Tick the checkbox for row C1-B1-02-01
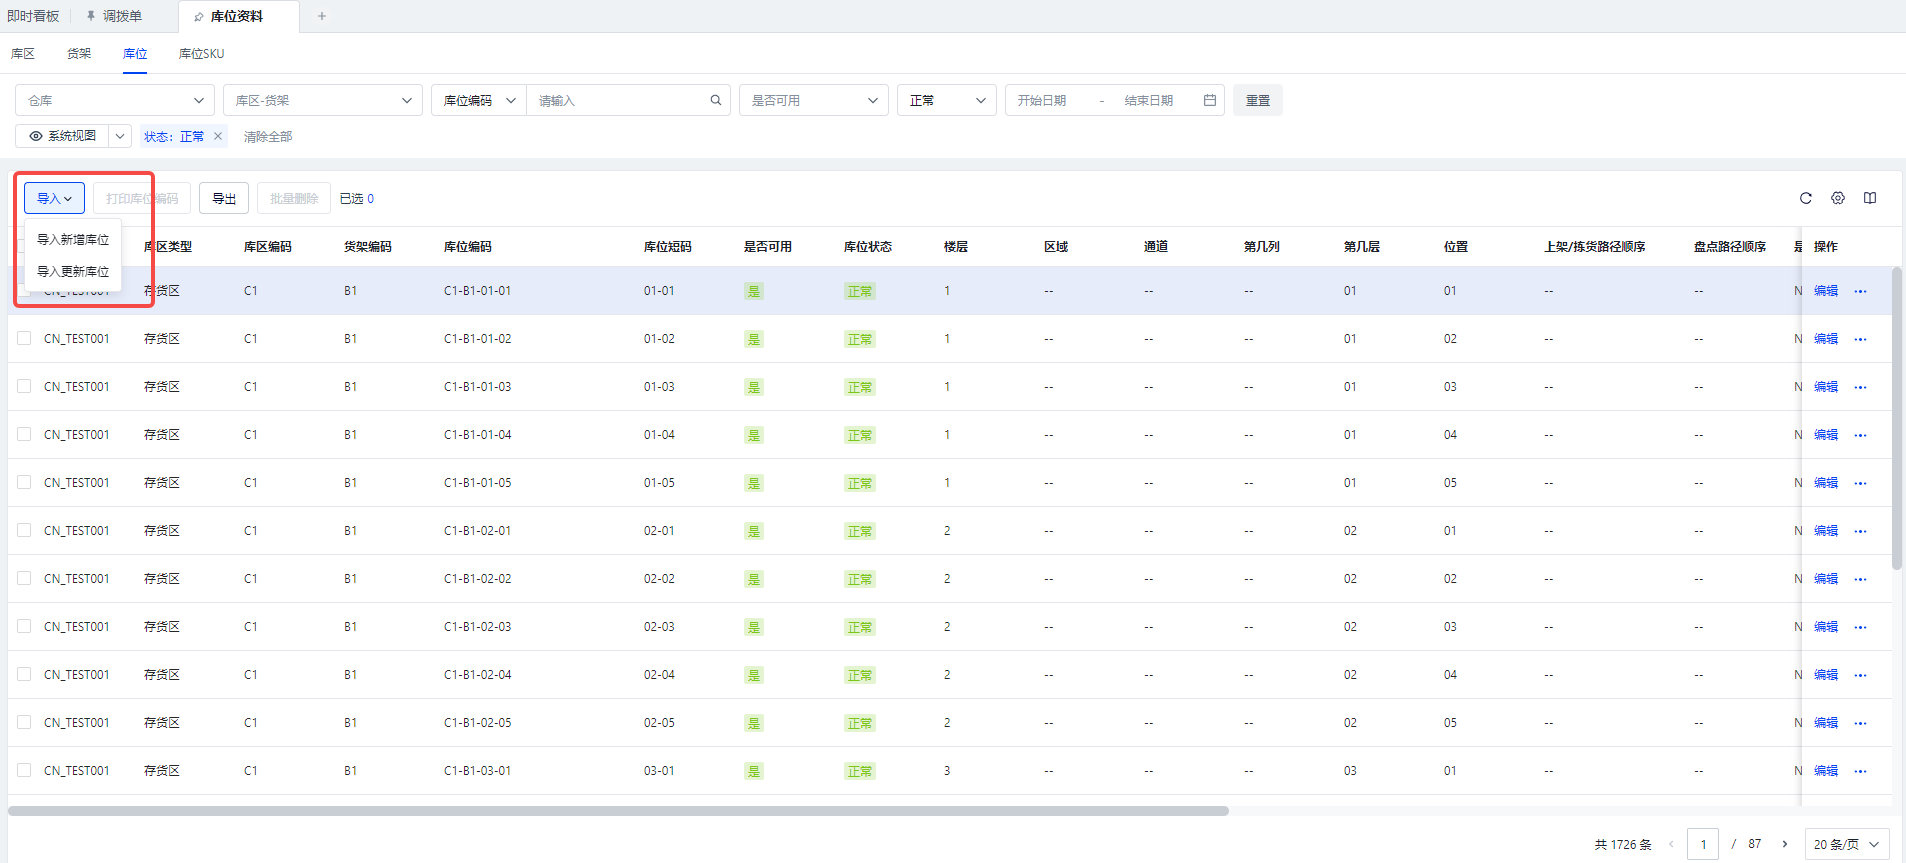 (24, 530)
